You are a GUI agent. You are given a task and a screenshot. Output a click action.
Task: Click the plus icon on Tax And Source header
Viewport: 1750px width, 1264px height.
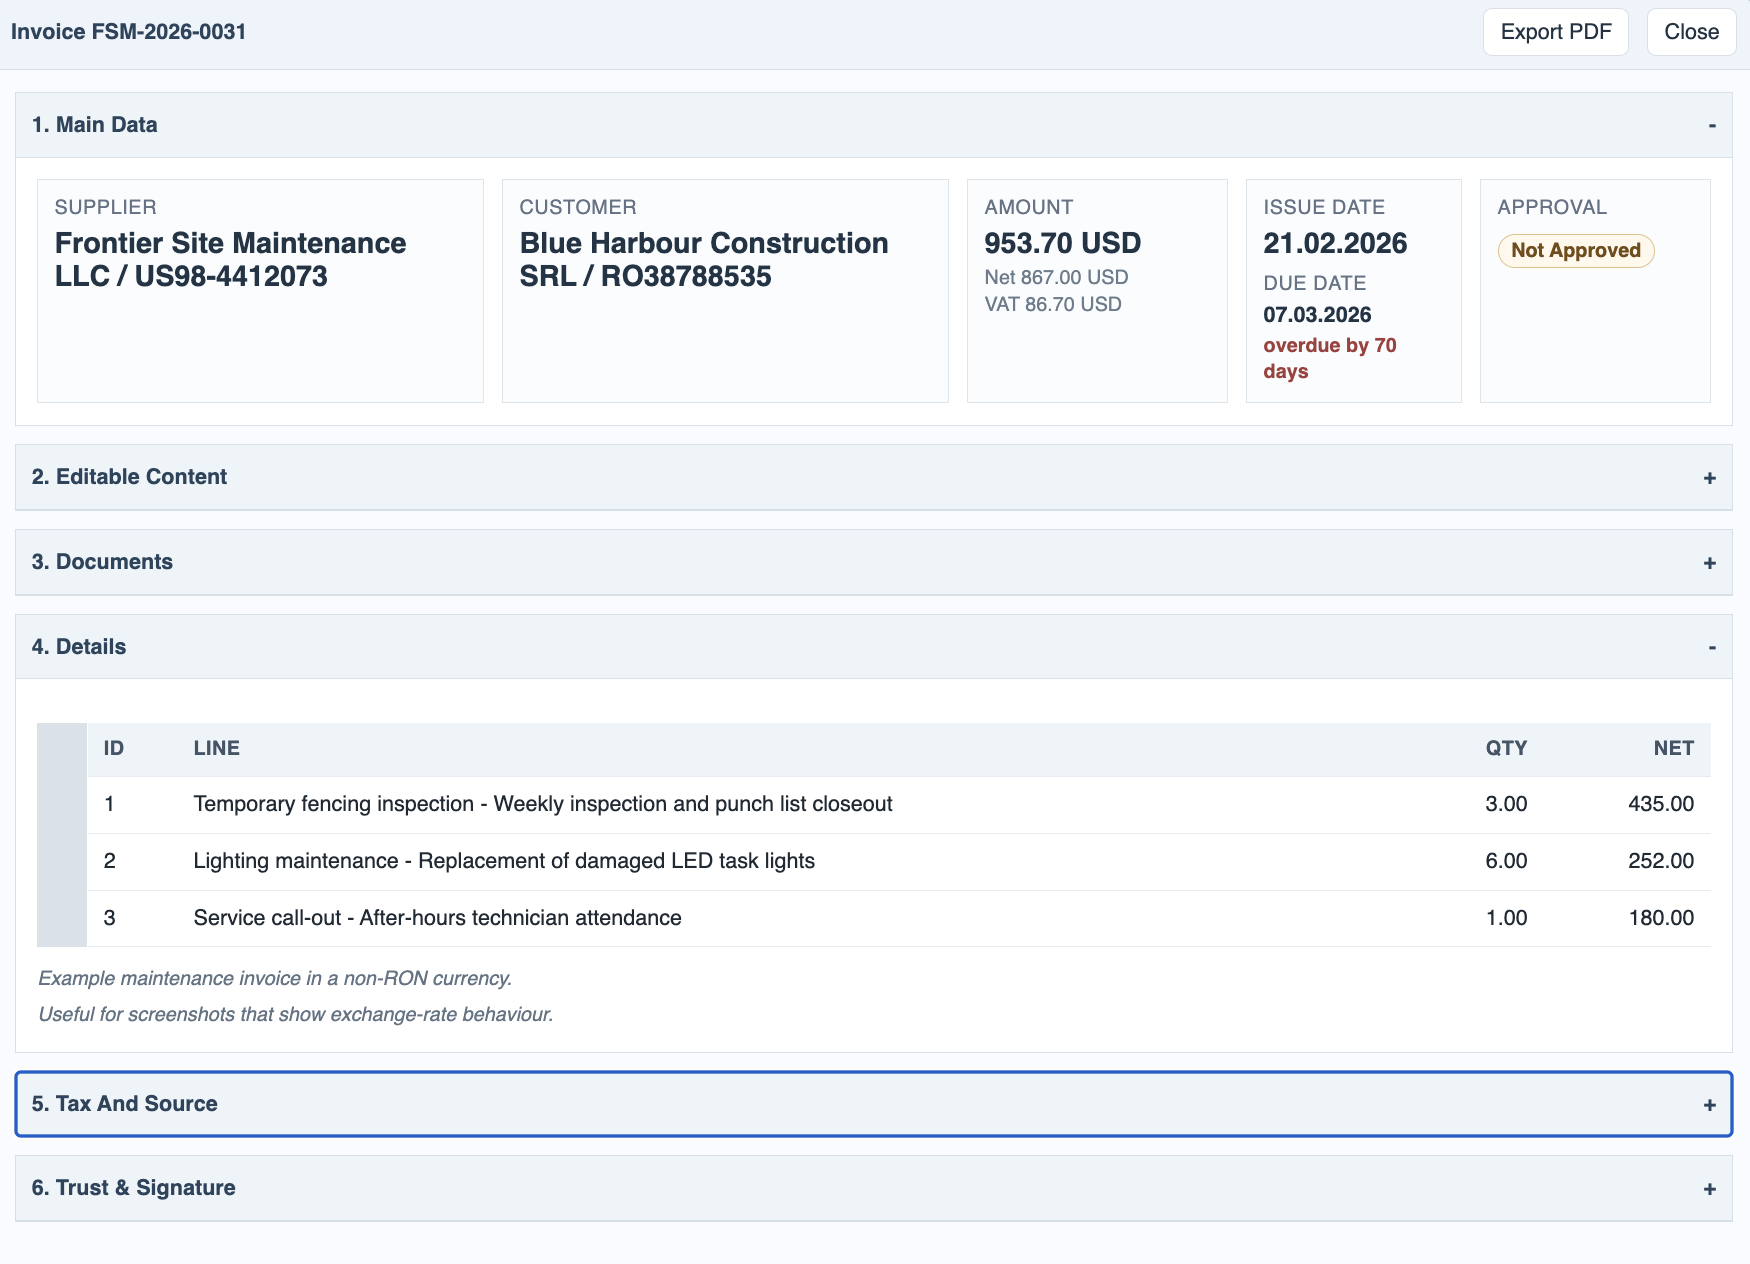(1710, 1105)
